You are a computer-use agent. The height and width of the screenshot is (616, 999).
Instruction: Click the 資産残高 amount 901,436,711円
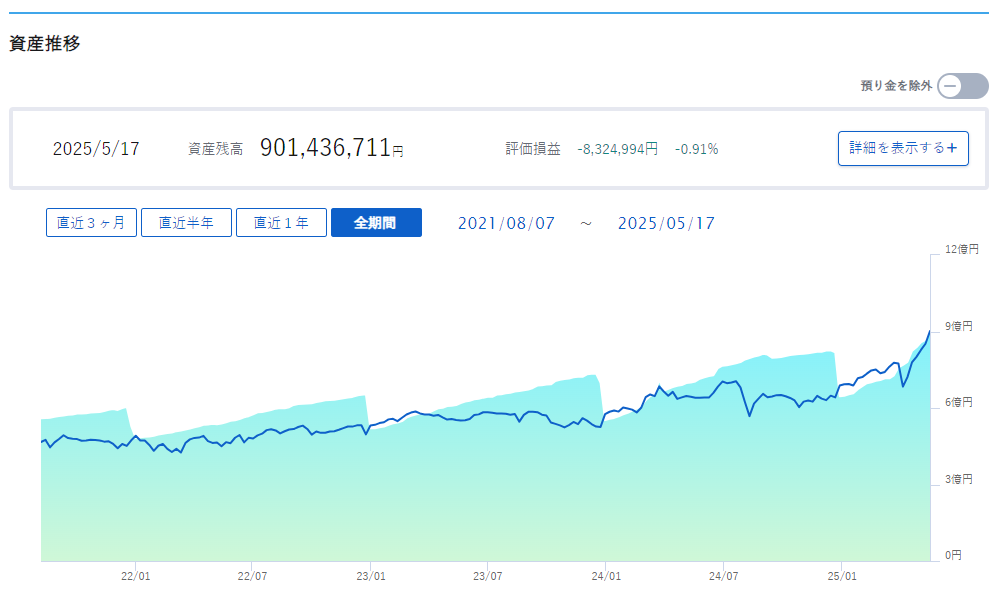click(x=331, y=148)
